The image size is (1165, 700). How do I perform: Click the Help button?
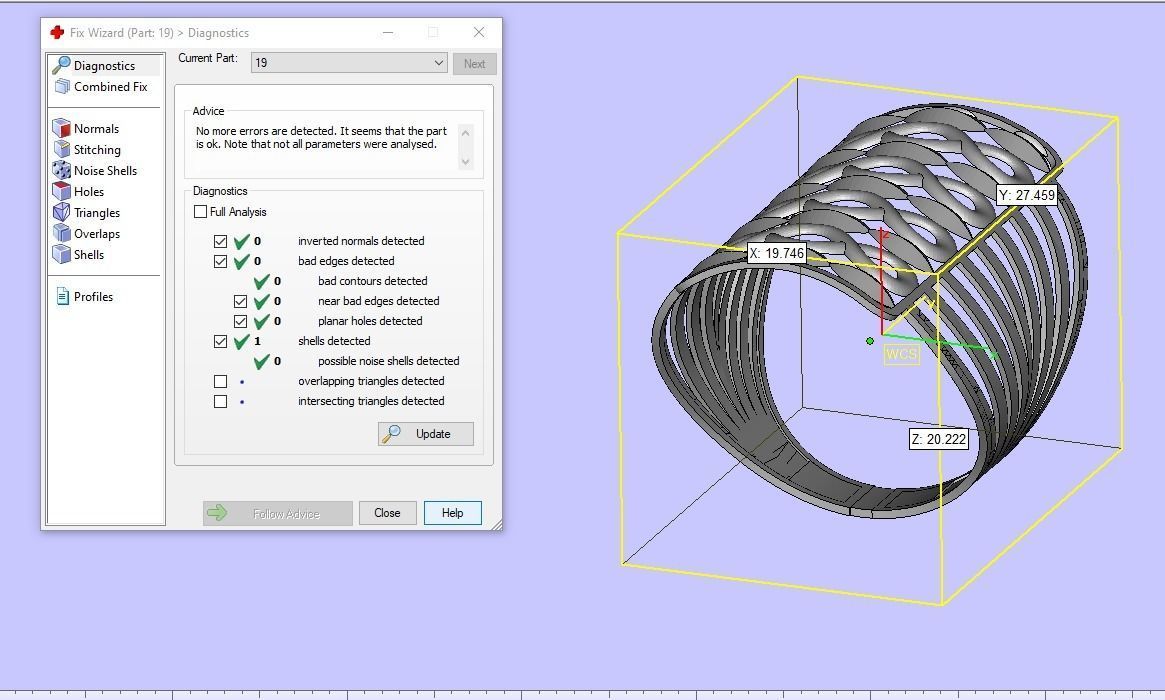click(x=452, y=513)
